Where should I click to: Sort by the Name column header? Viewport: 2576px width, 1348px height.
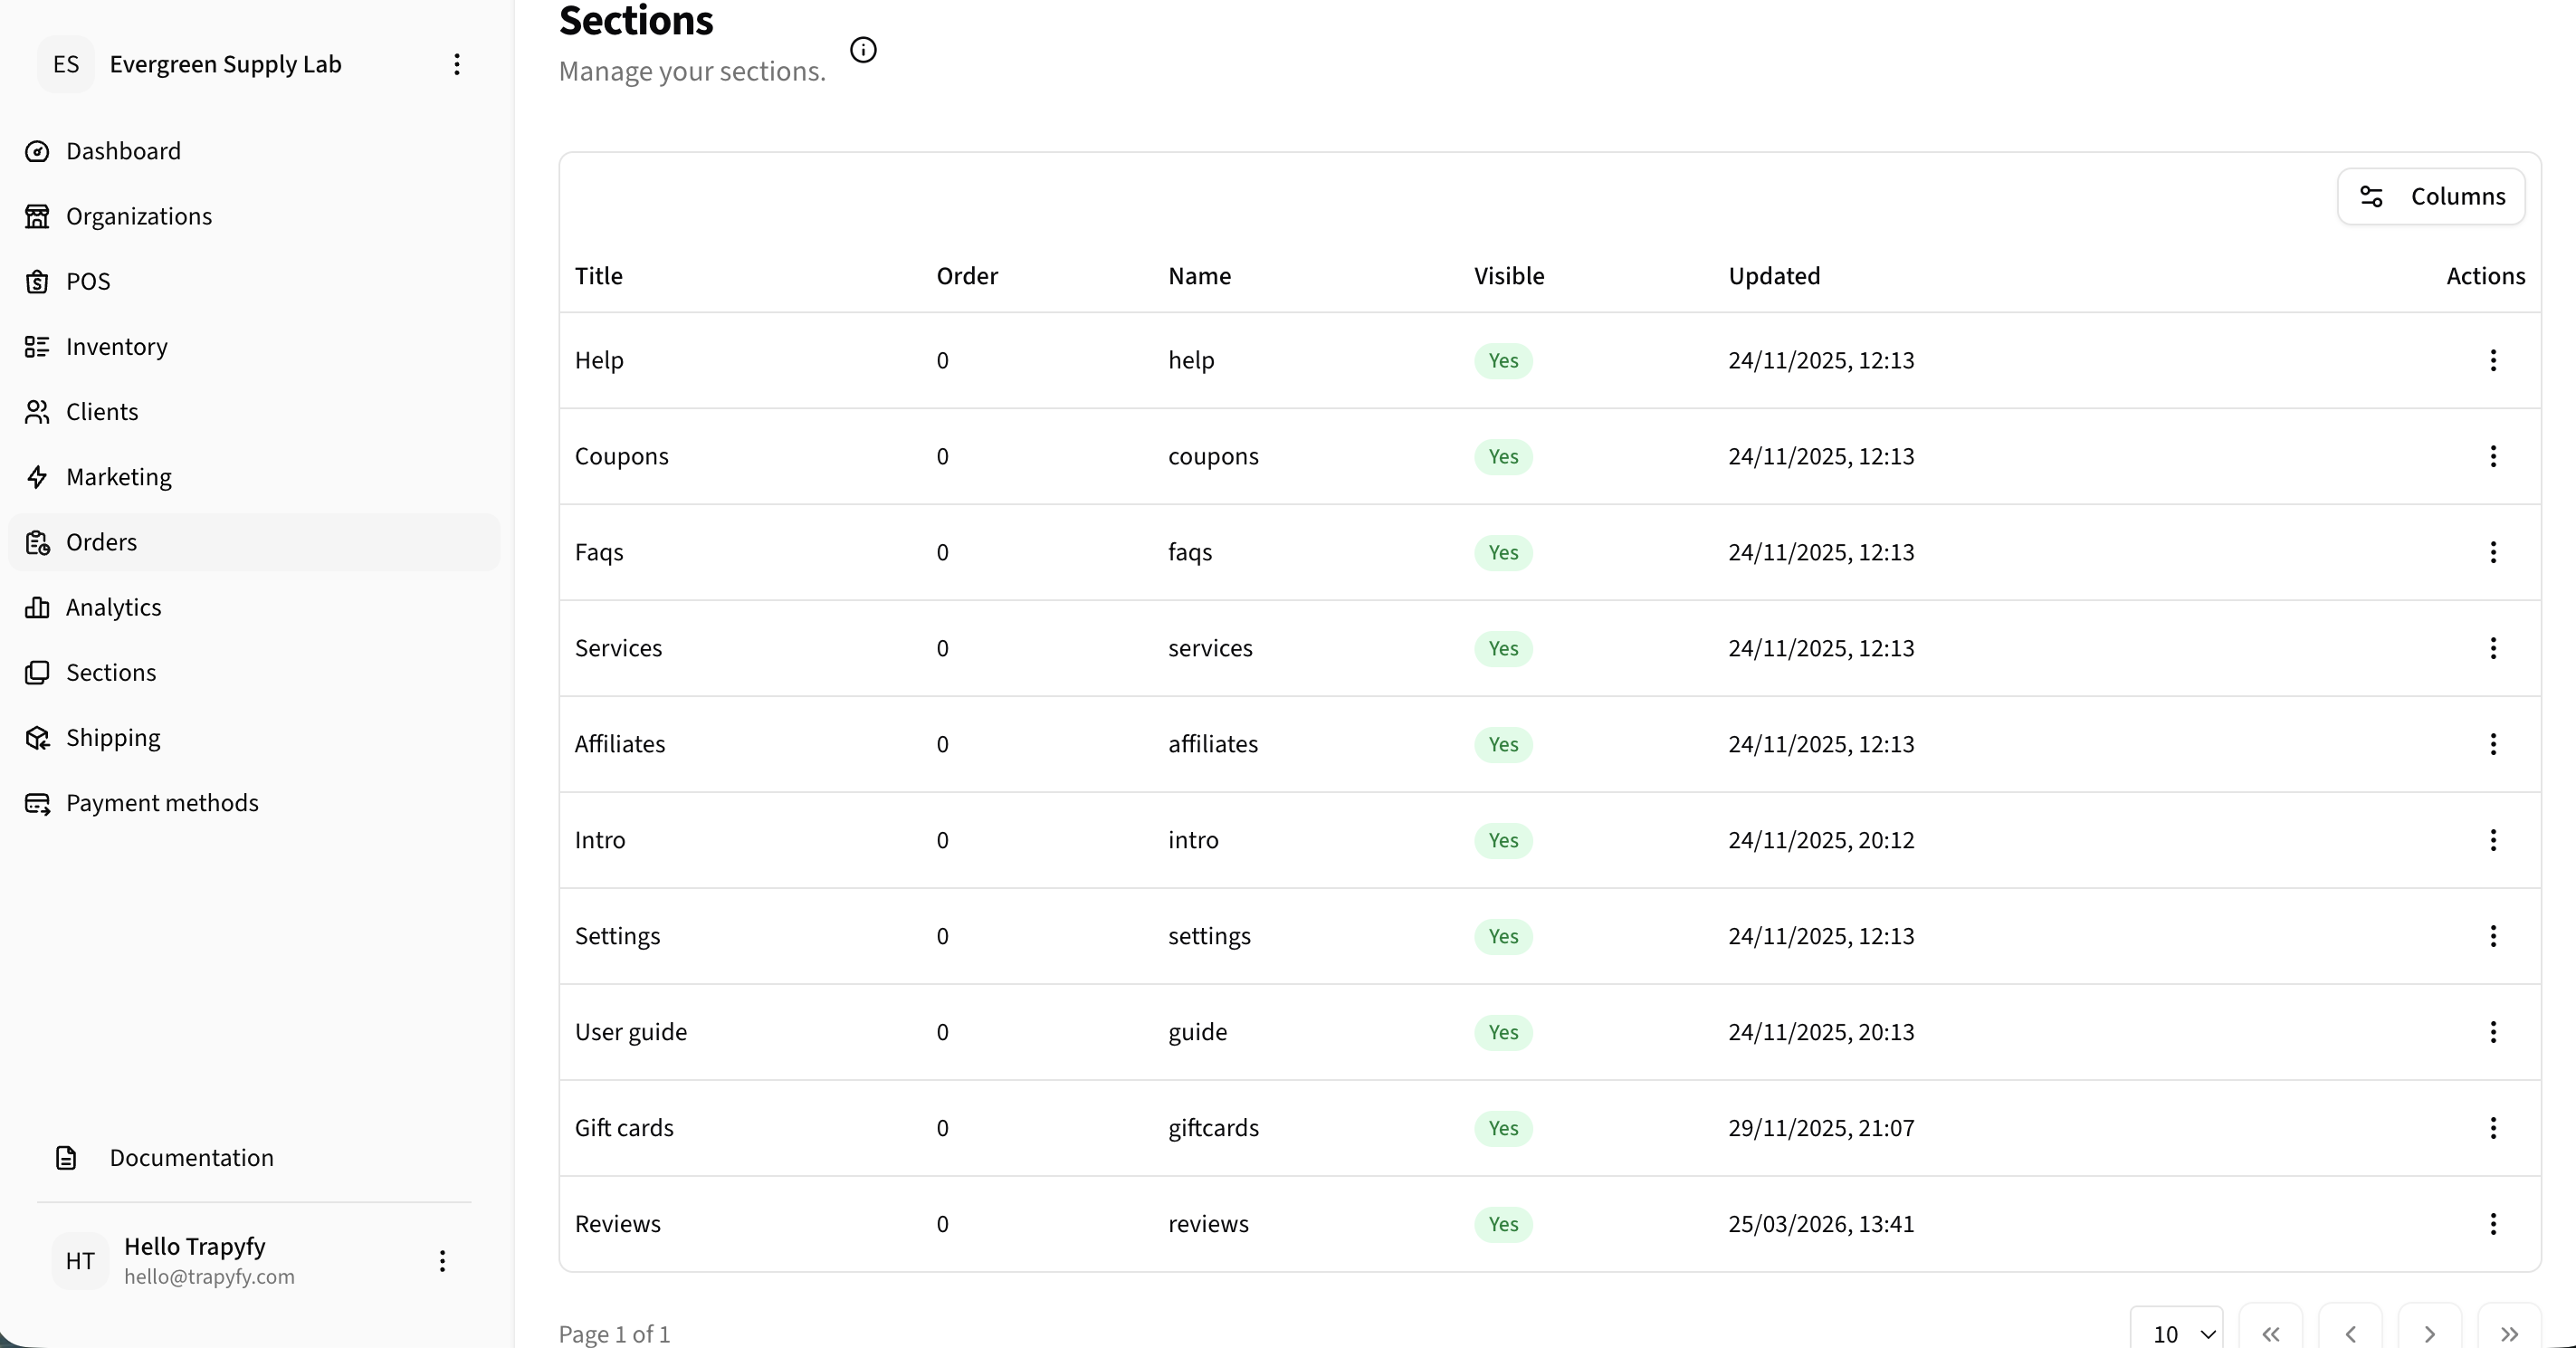tap(1200, 276)
